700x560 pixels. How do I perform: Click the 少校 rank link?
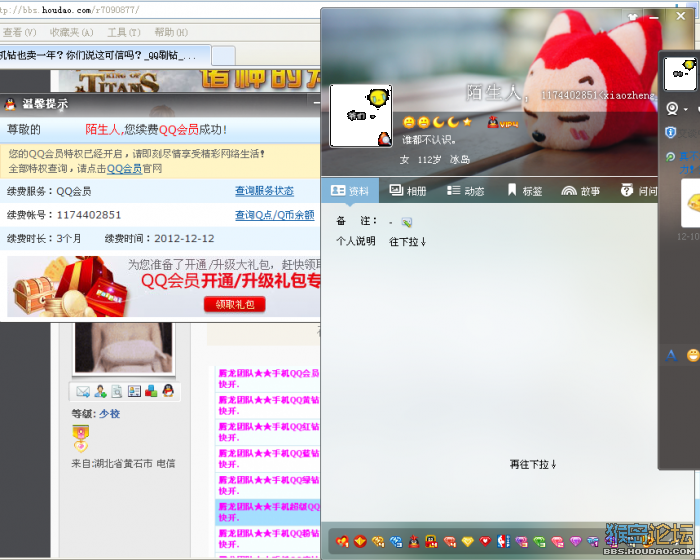click(109, 414)
